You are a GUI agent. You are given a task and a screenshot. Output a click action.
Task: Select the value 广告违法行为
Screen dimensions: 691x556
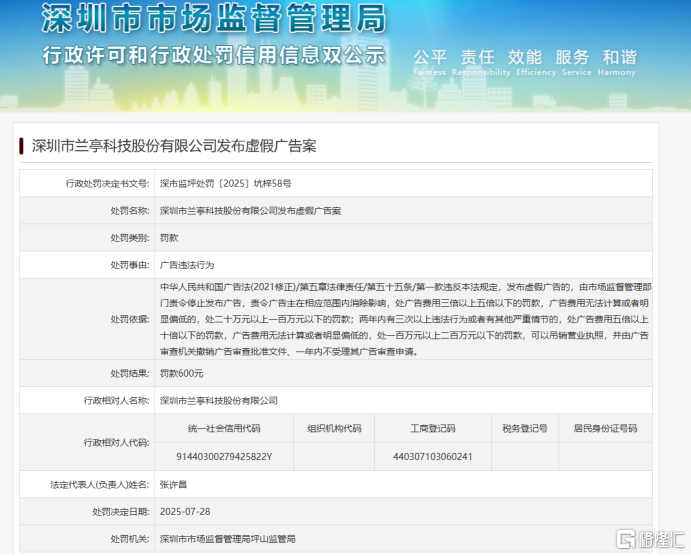[187, 265]
